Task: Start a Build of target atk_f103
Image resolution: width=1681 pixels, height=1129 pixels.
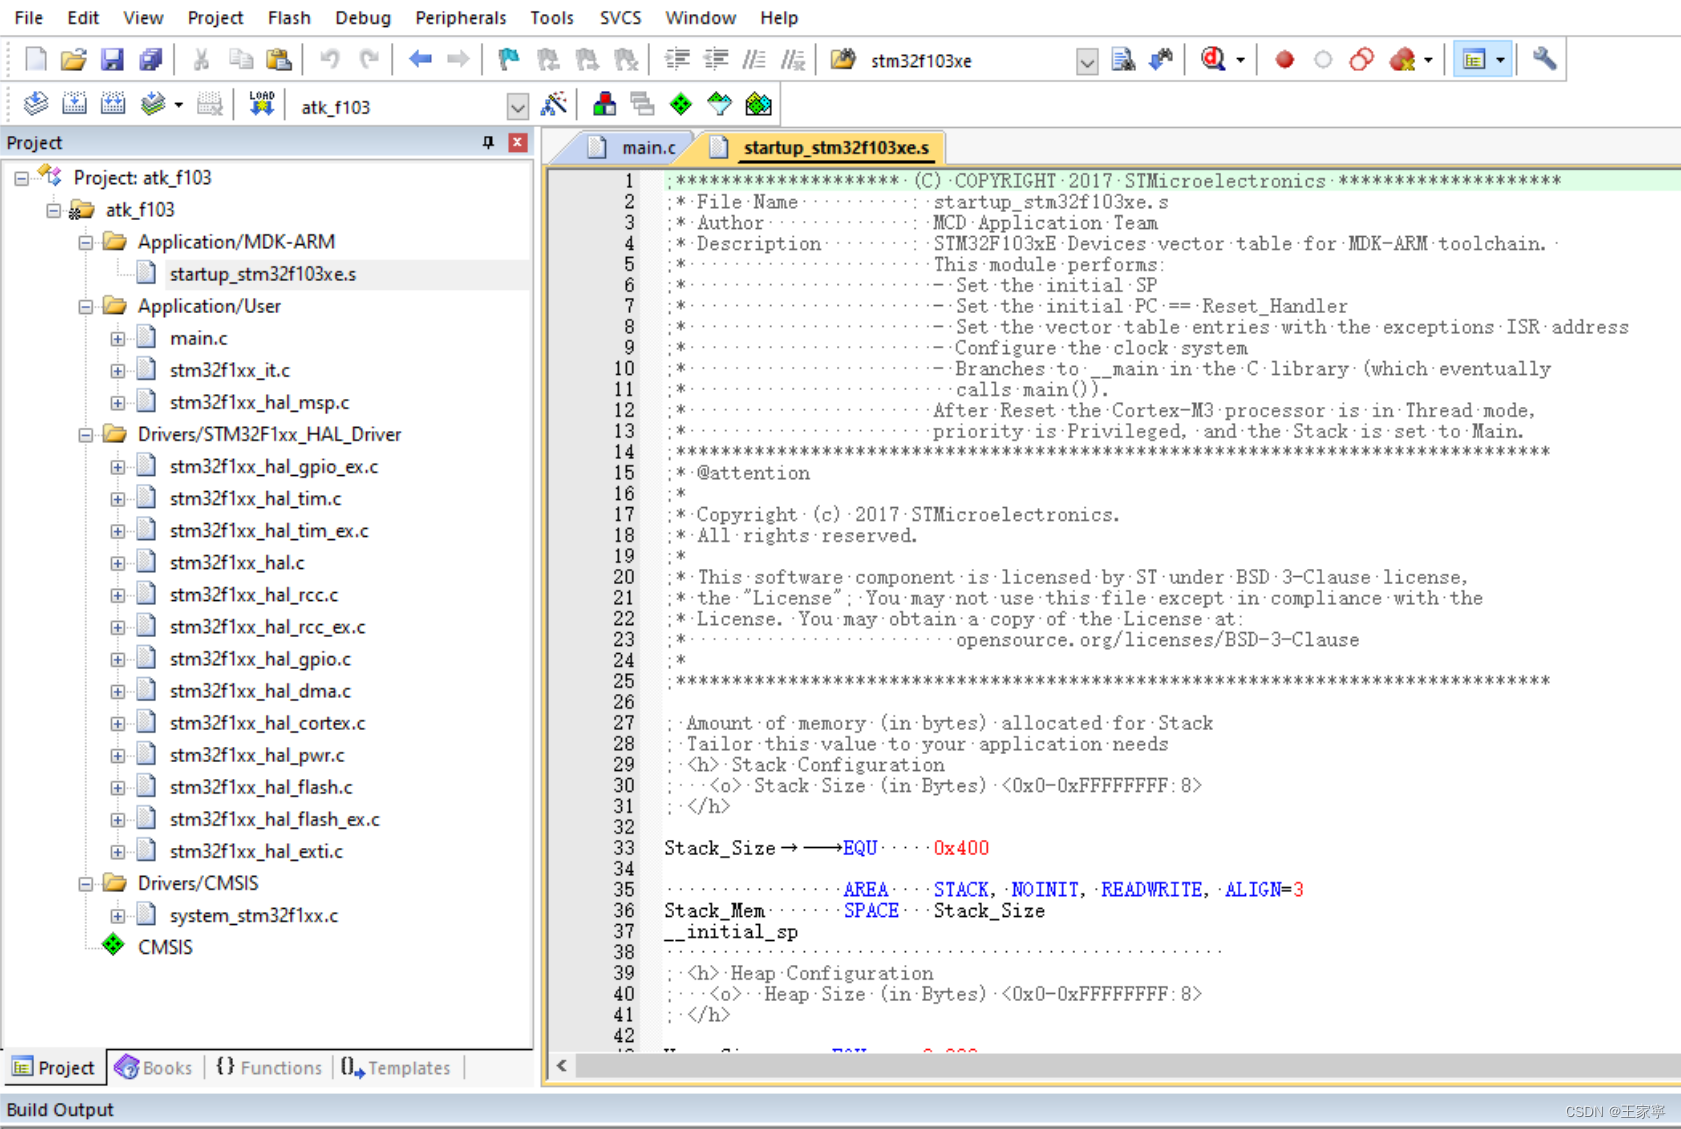Action: tap(75, 103)
